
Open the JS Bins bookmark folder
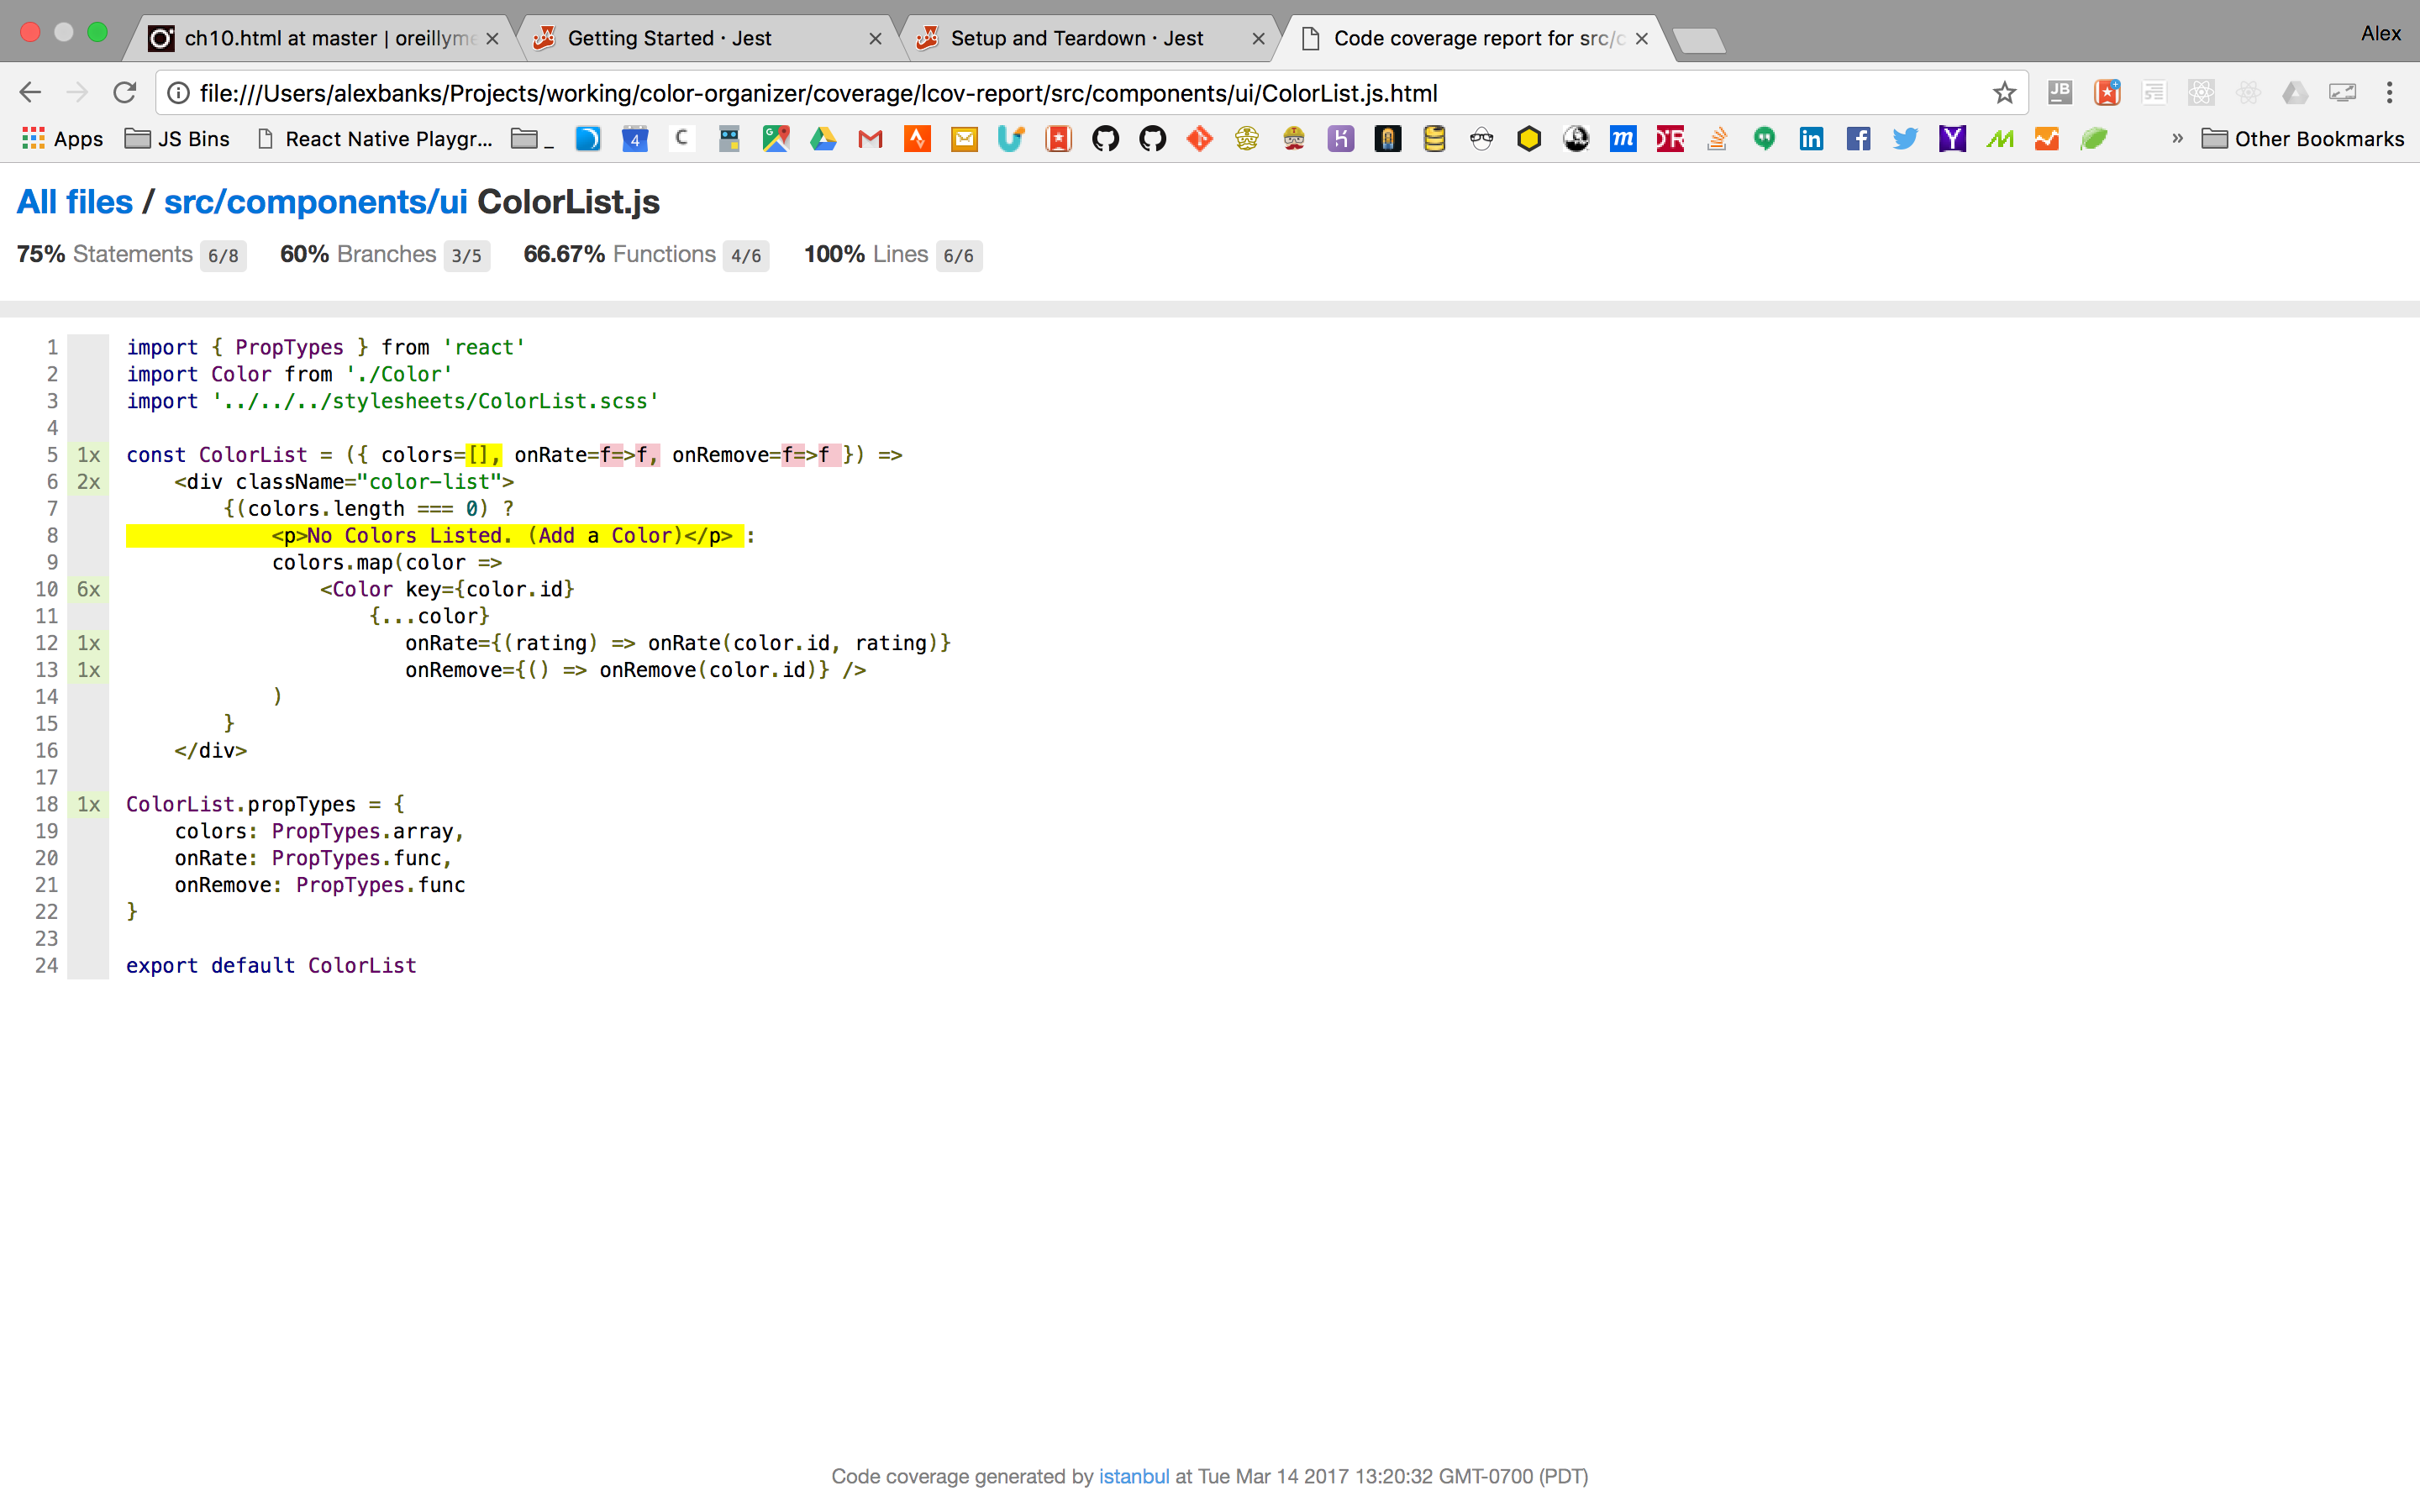pyautogui.click(x=178, y=139)
